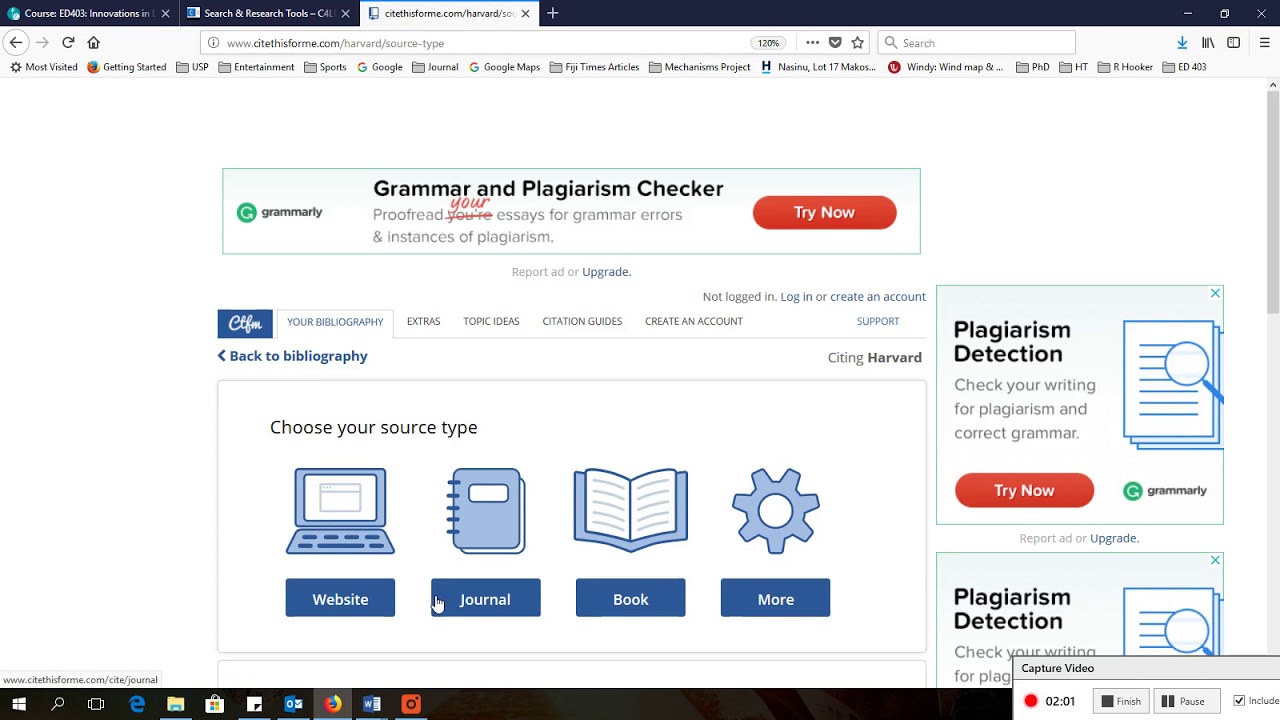Finish the video capture recording

(x=1121, y=701)
